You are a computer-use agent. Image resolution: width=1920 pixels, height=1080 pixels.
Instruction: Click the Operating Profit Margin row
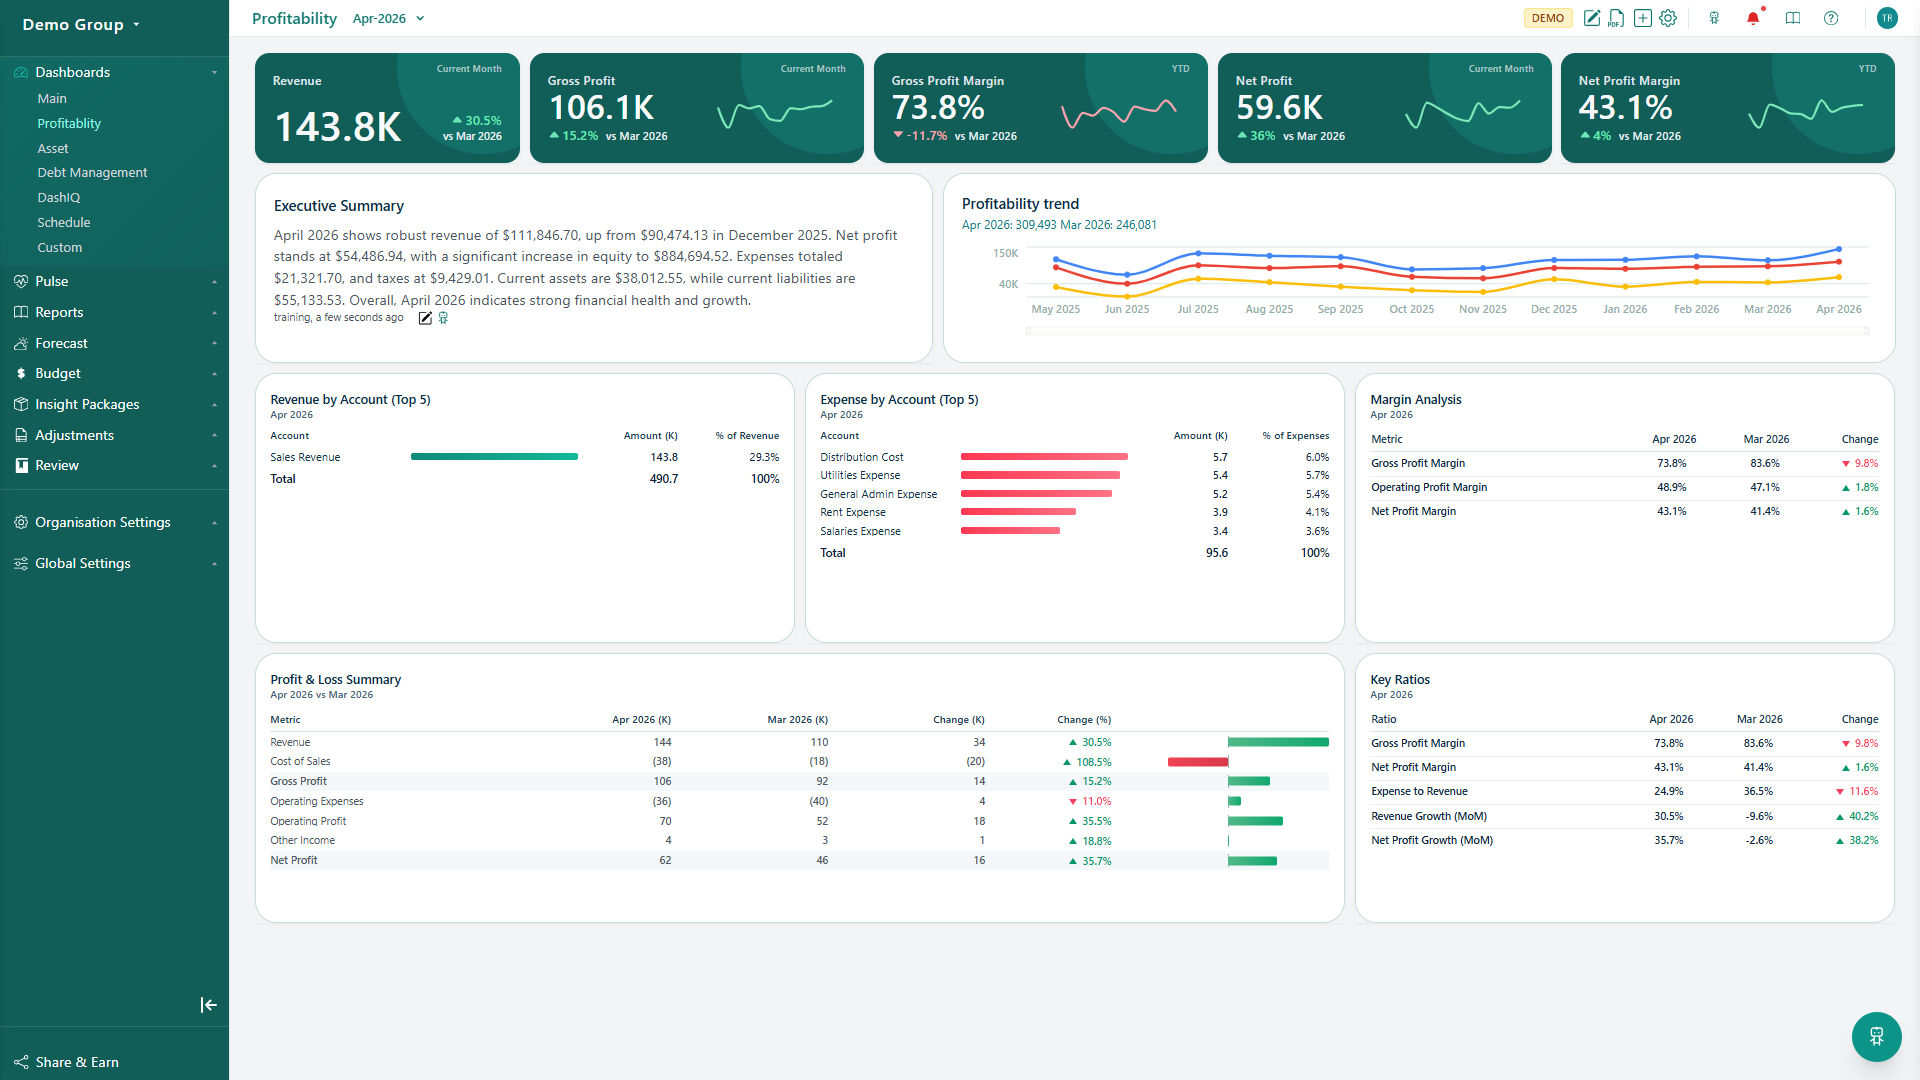click(x=1624, y=487)
